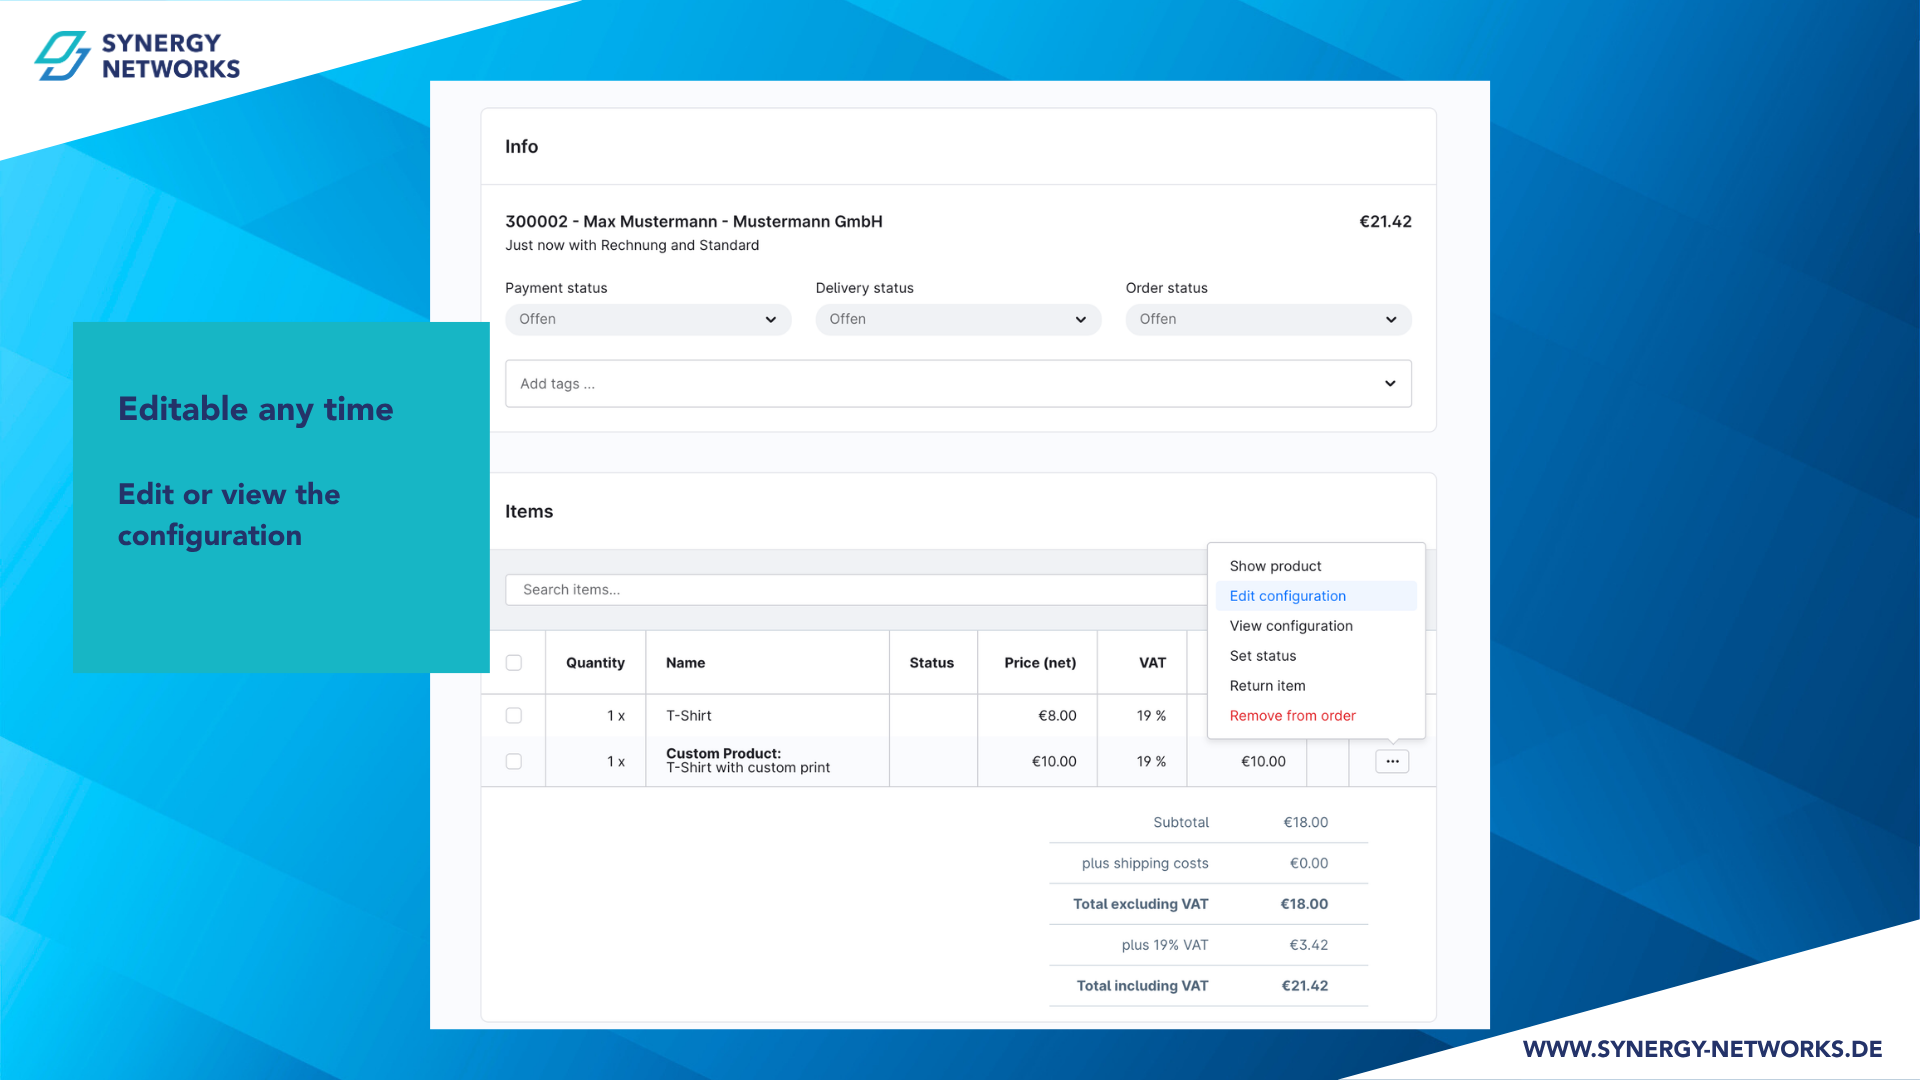Check the Custom Product row checkbox
The image size is (1920, 1080).
click(x=514, y=761)
